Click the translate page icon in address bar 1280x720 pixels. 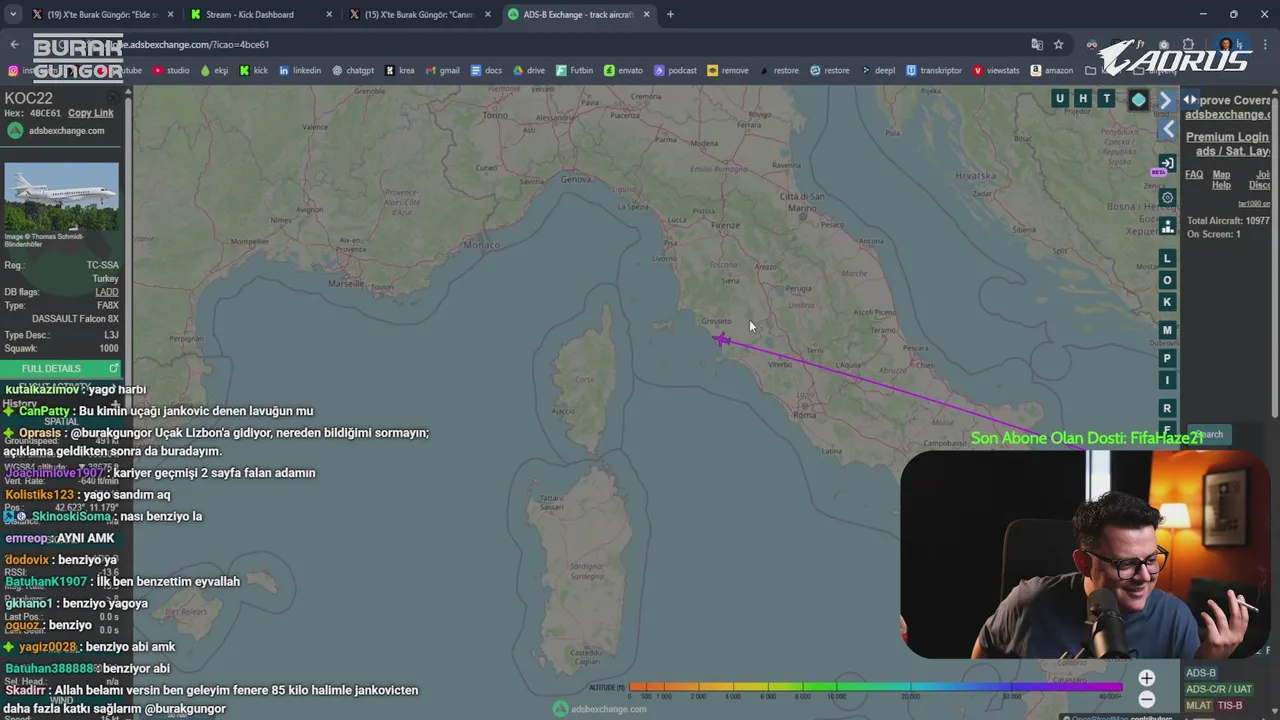[1037, 44]
